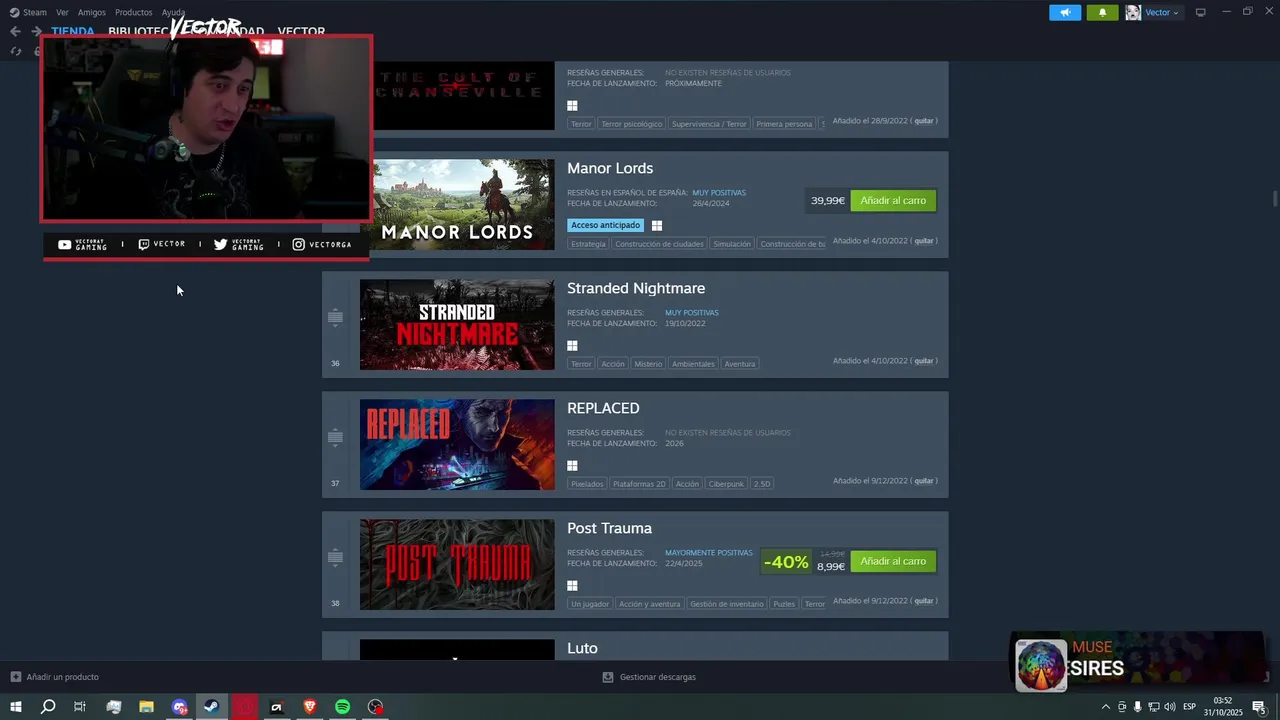The width and height of the screenshot is (1280, 720).
Task: Click Manor Lords MUY POSITIVAS reviews
Action: point(719,193)
